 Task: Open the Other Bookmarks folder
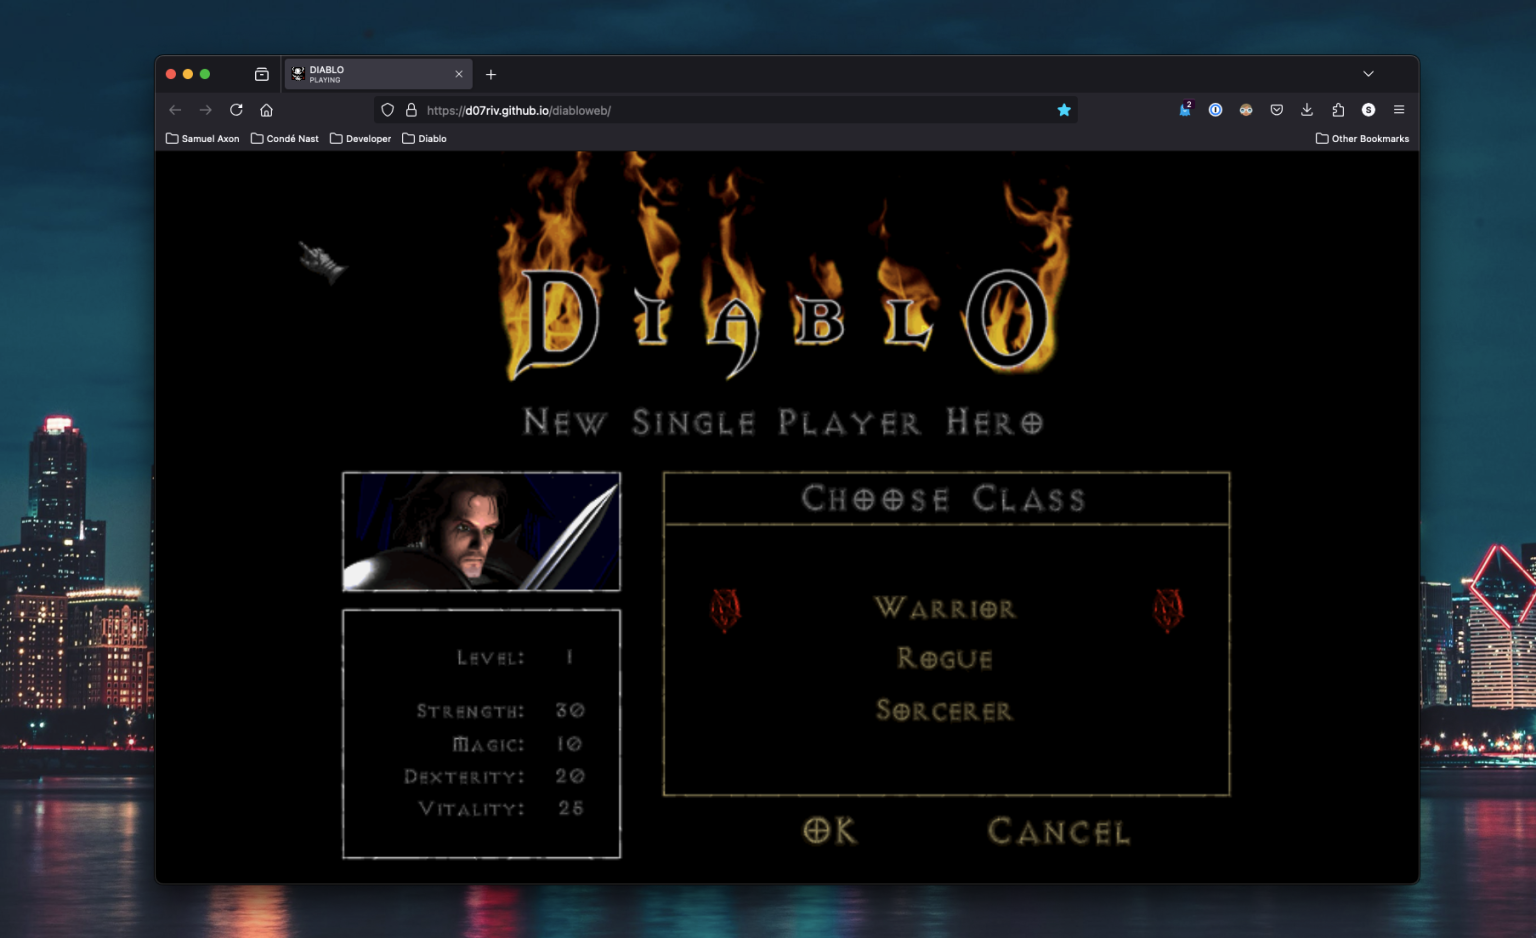[x=1363, y=138]
